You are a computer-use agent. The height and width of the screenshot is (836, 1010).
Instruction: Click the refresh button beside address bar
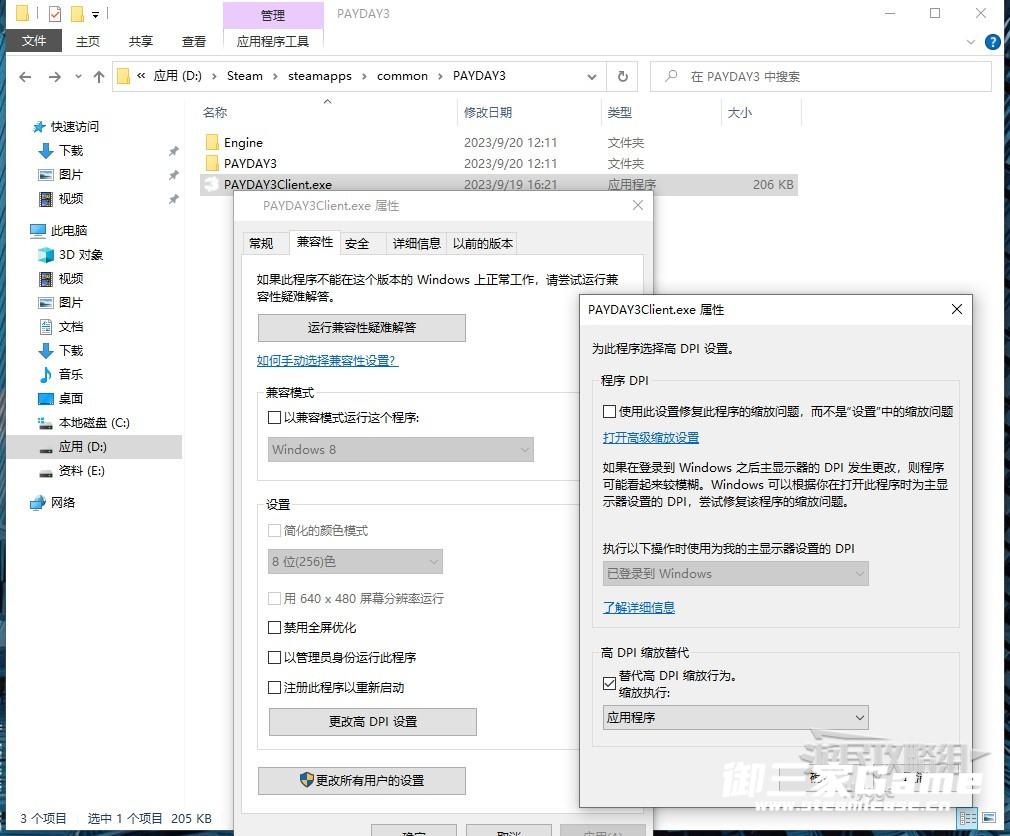point(623,76)
